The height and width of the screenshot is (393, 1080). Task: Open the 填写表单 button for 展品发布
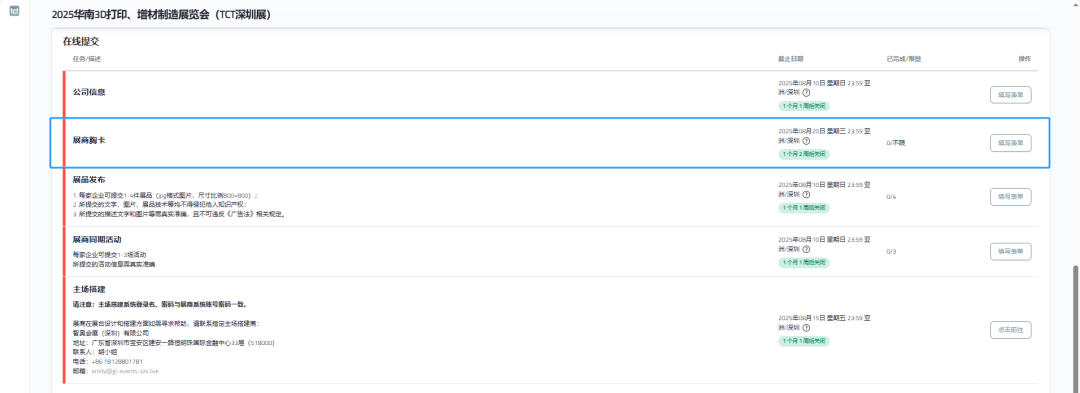click(x=1010, y=197)
